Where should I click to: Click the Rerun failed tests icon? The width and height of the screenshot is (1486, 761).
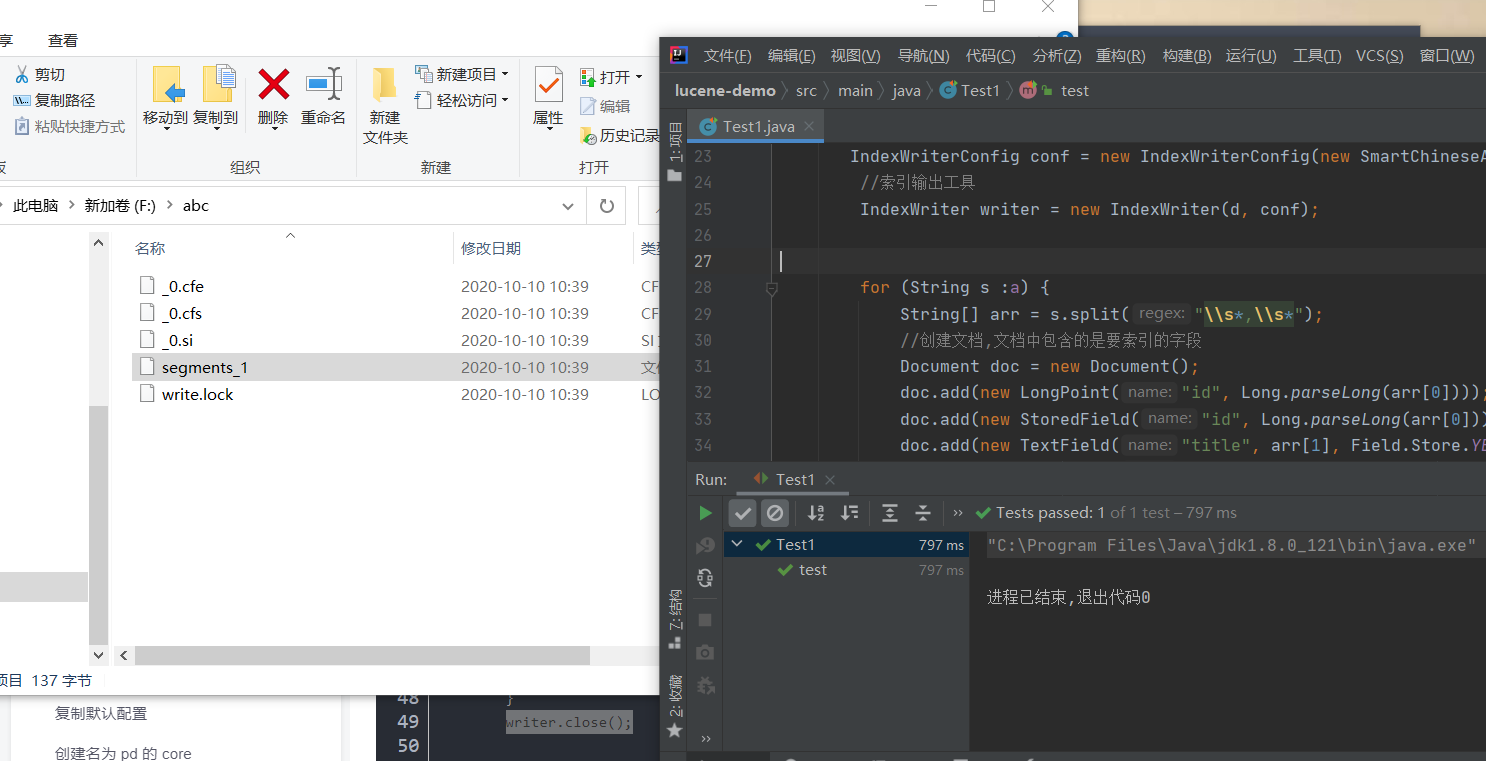pyautogui.click(x=705, y=545)
